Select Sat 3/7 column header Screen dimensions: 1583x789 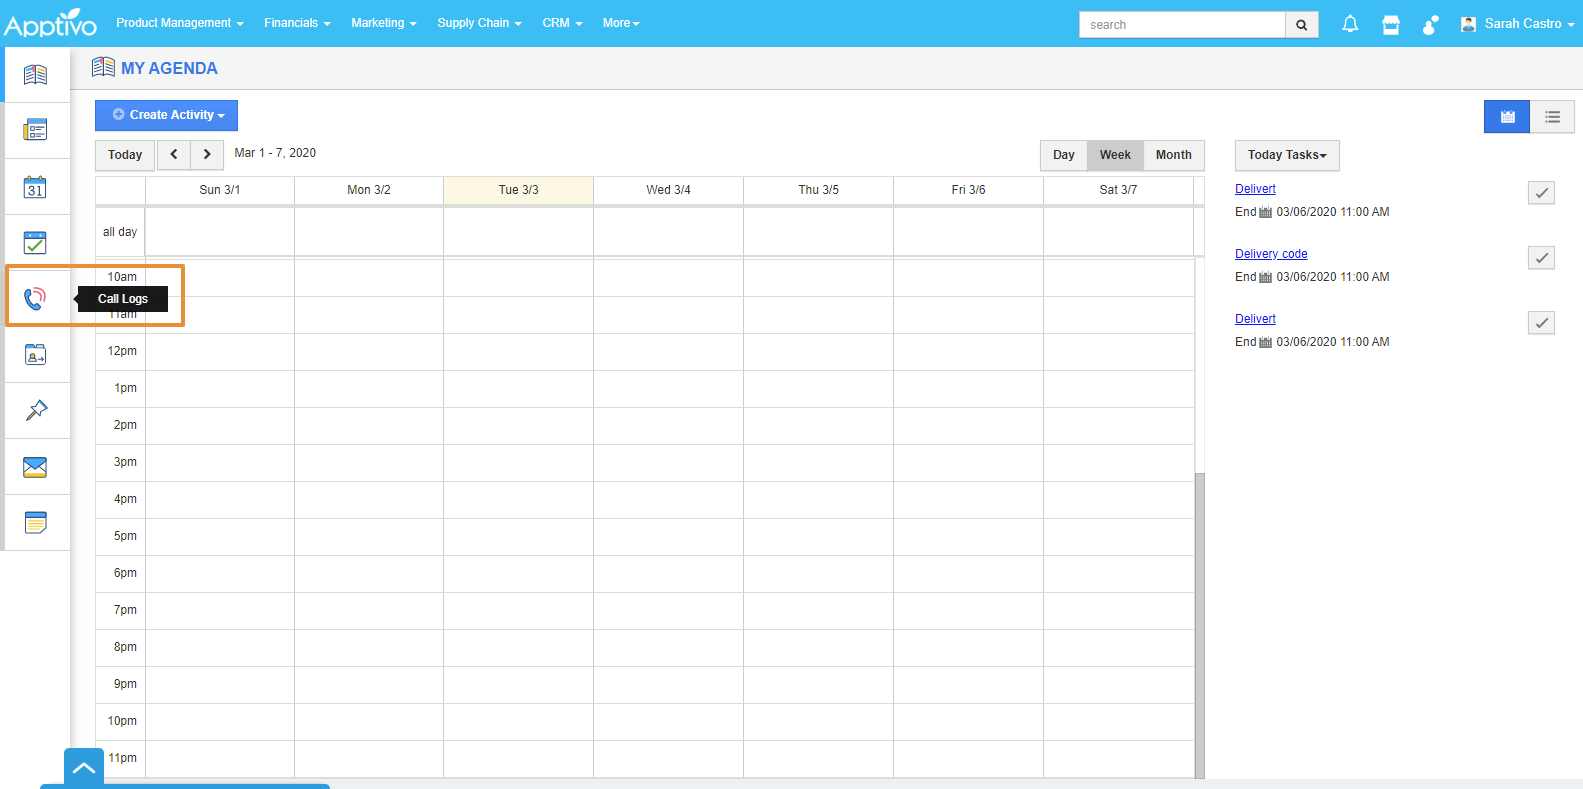(x=1118, y=190)
